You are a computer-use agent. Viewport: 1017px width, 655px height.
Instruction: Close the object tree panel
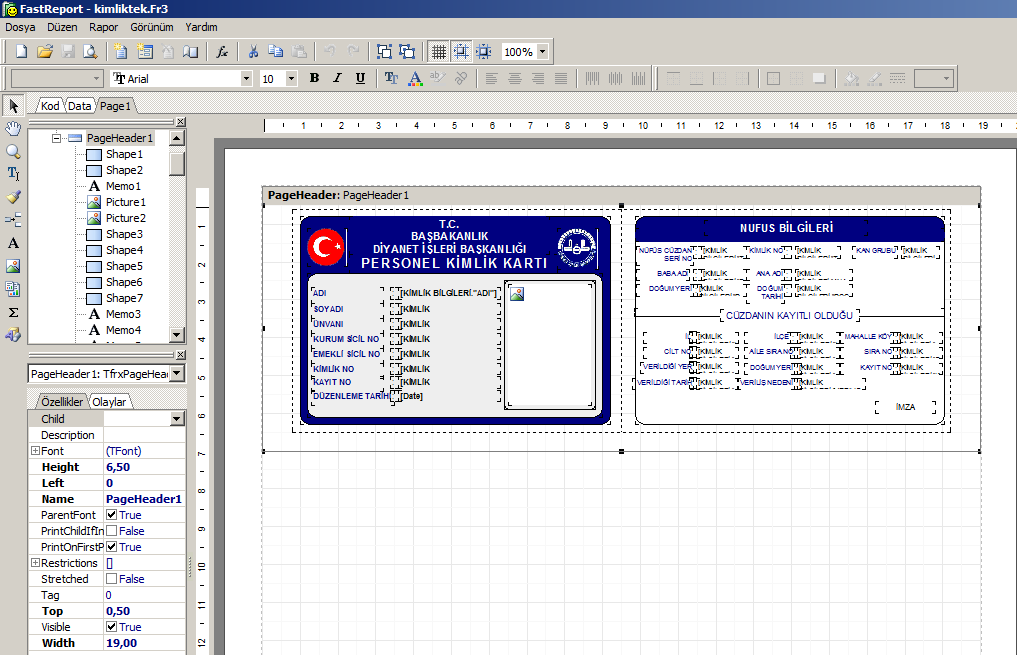tap(181, 122)
